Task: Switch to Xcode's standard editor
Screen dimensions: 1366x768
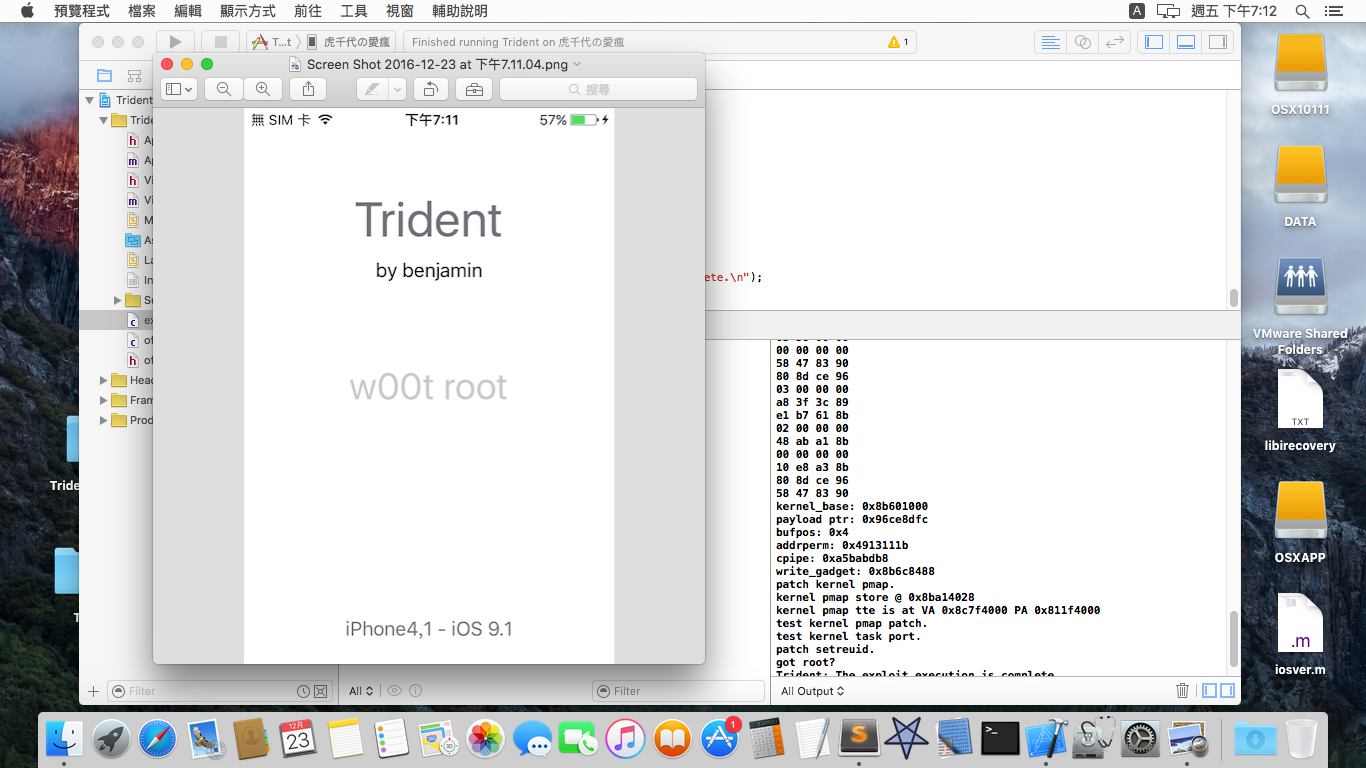Action: (1050, 42)
